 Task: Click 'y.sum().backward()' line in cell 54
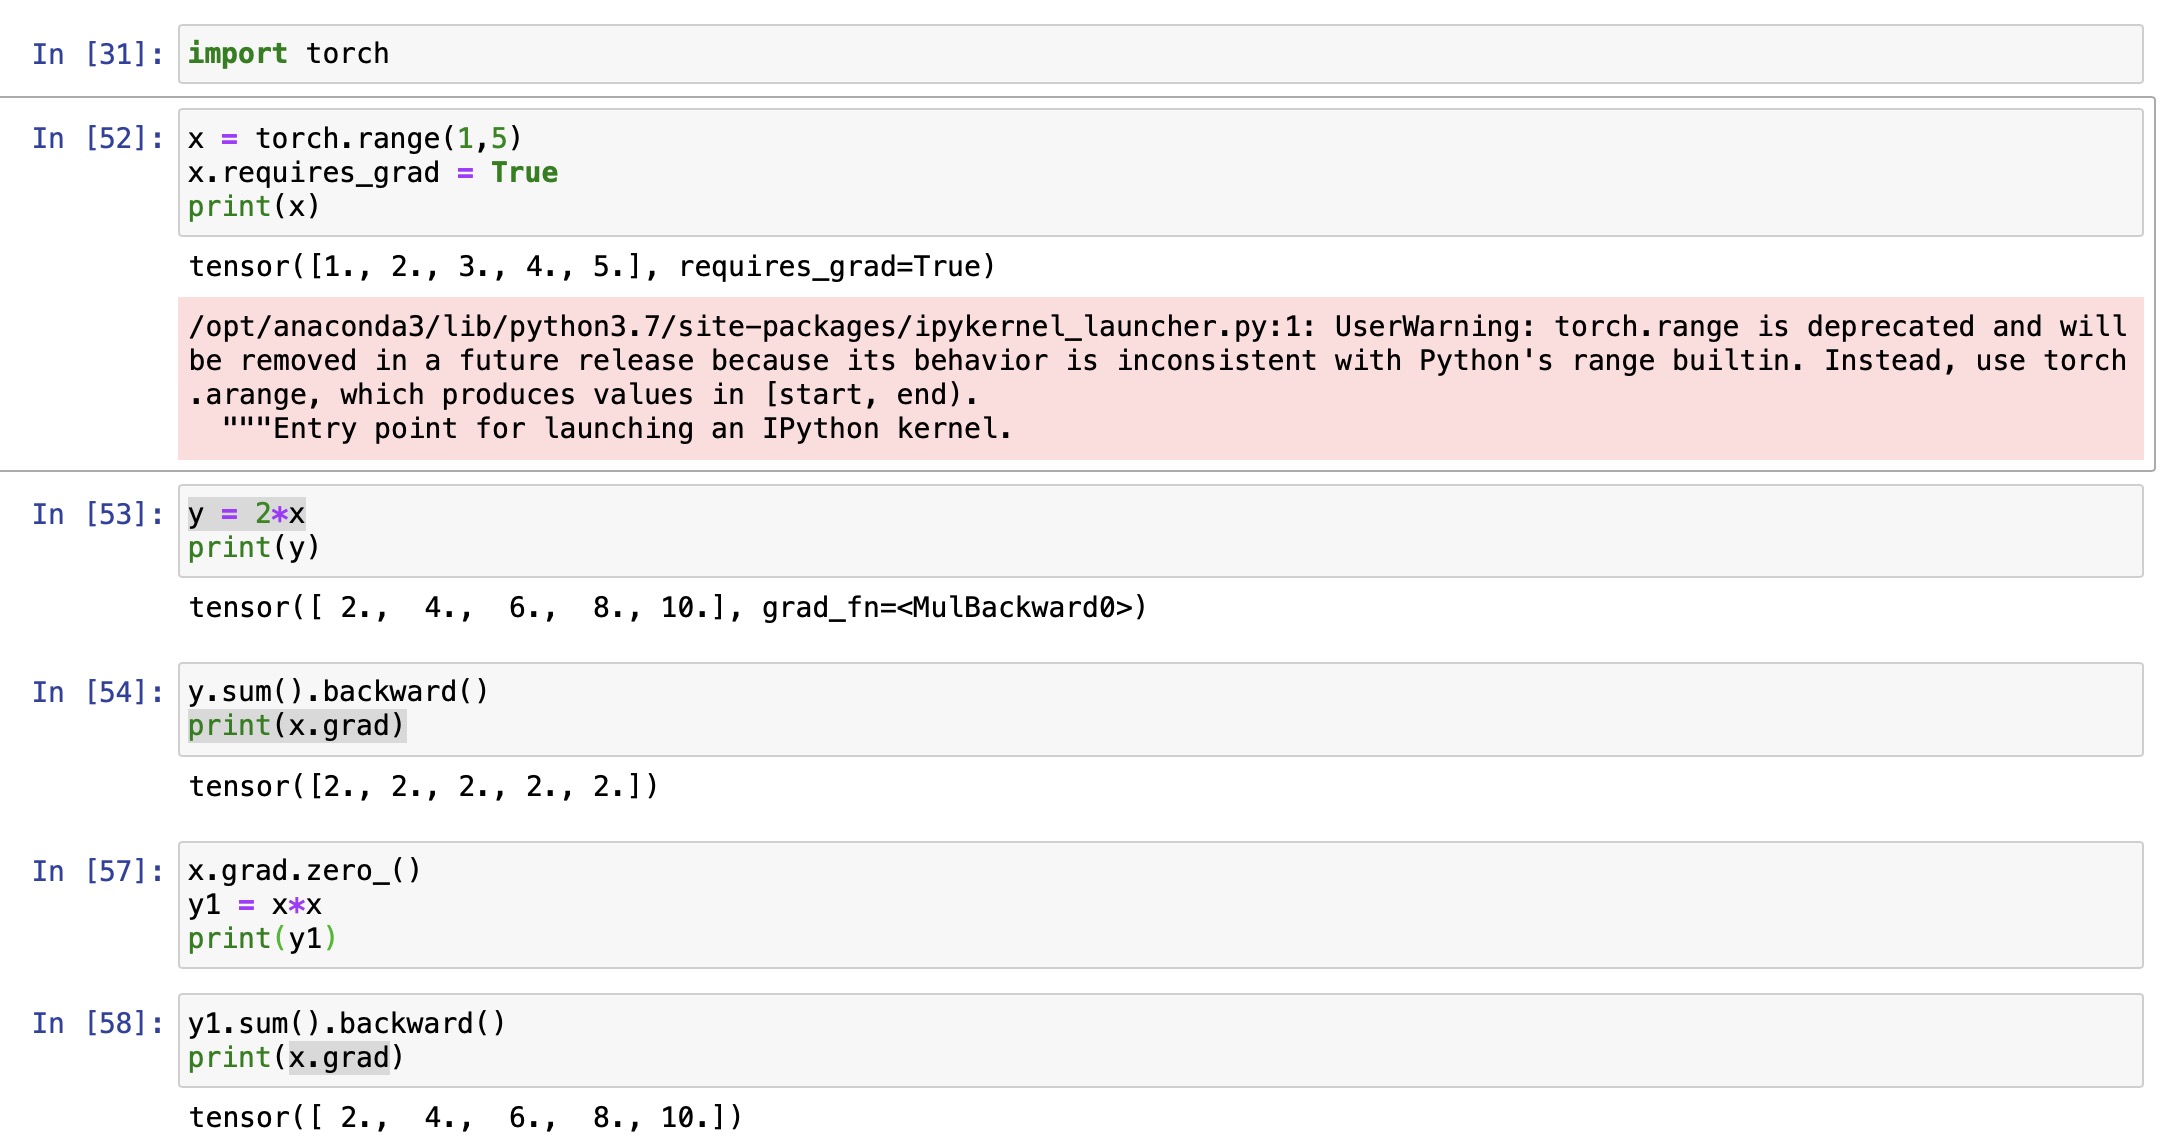(x=338, y=692)
